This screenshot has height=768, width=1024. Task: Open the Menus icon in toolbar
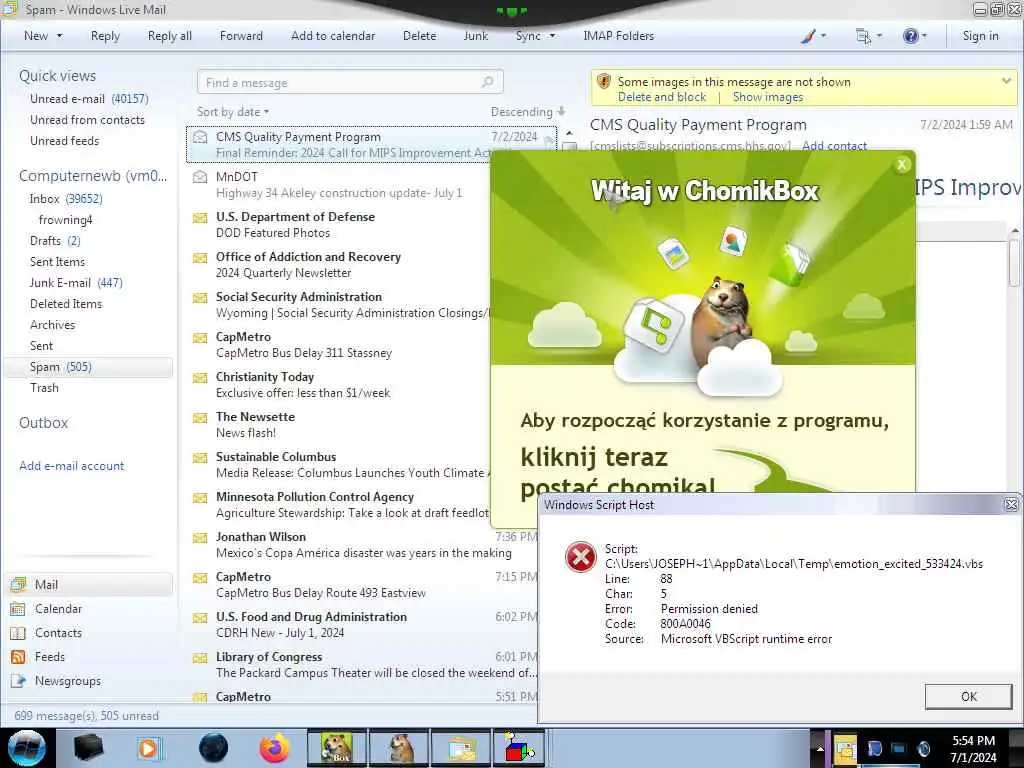click(x=863, y=37)
